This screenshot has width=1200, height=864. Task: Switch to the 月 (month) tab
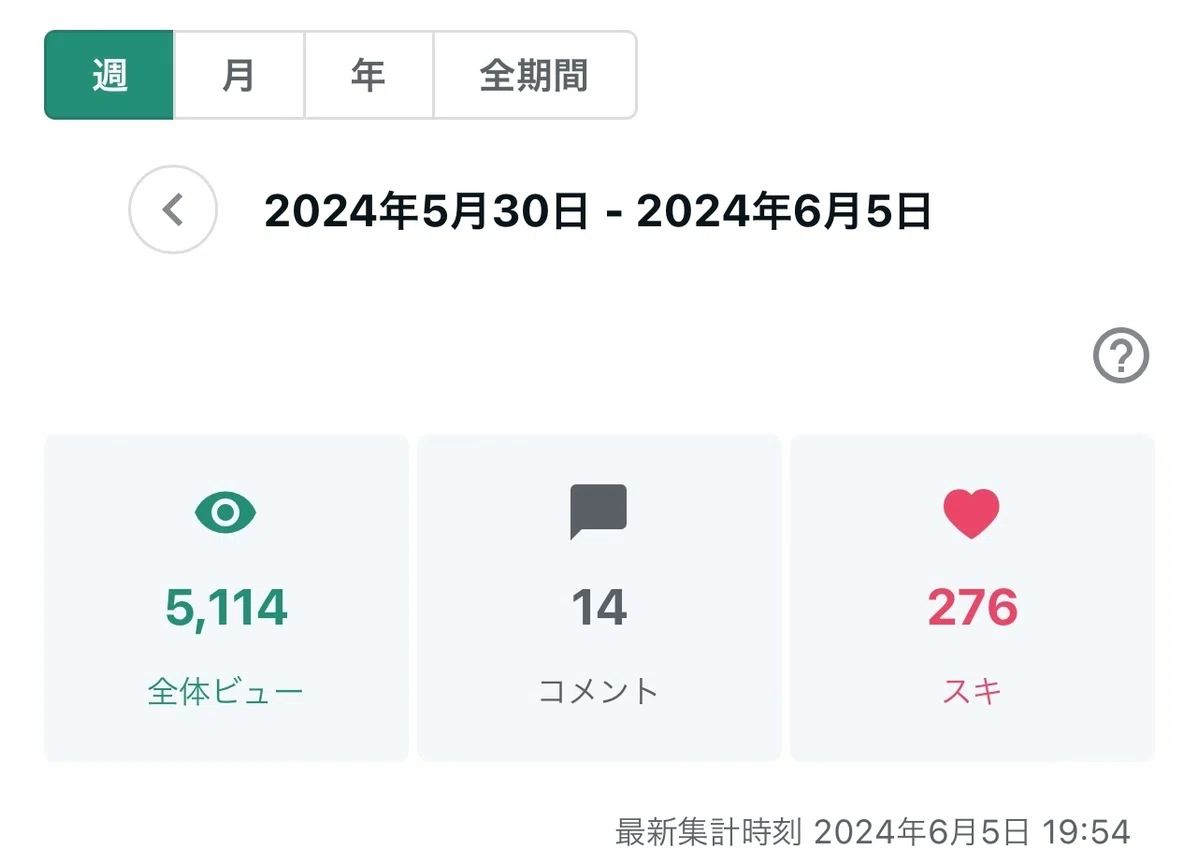(x=239, y=75)
